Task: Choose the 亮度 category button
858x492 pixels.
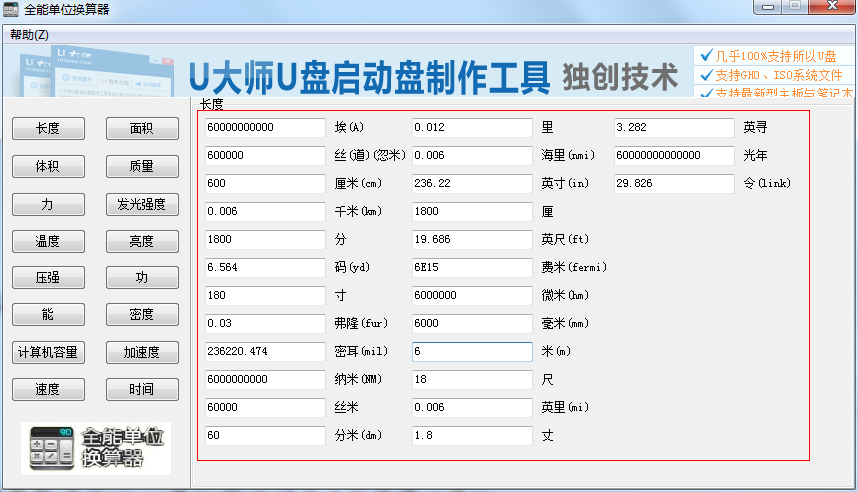Action: [142, 241]
